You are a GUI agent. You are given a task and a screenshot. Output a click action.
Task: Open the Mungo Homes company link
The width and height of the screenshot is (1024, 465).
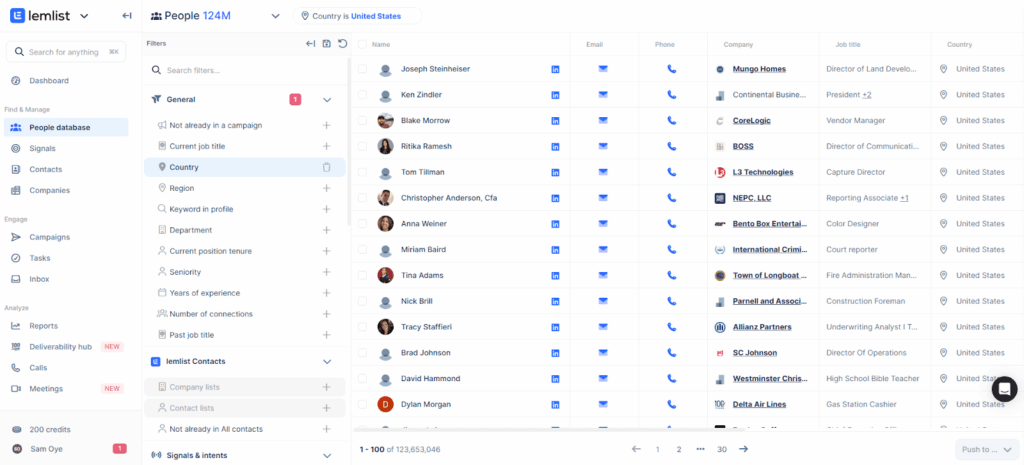759,69
